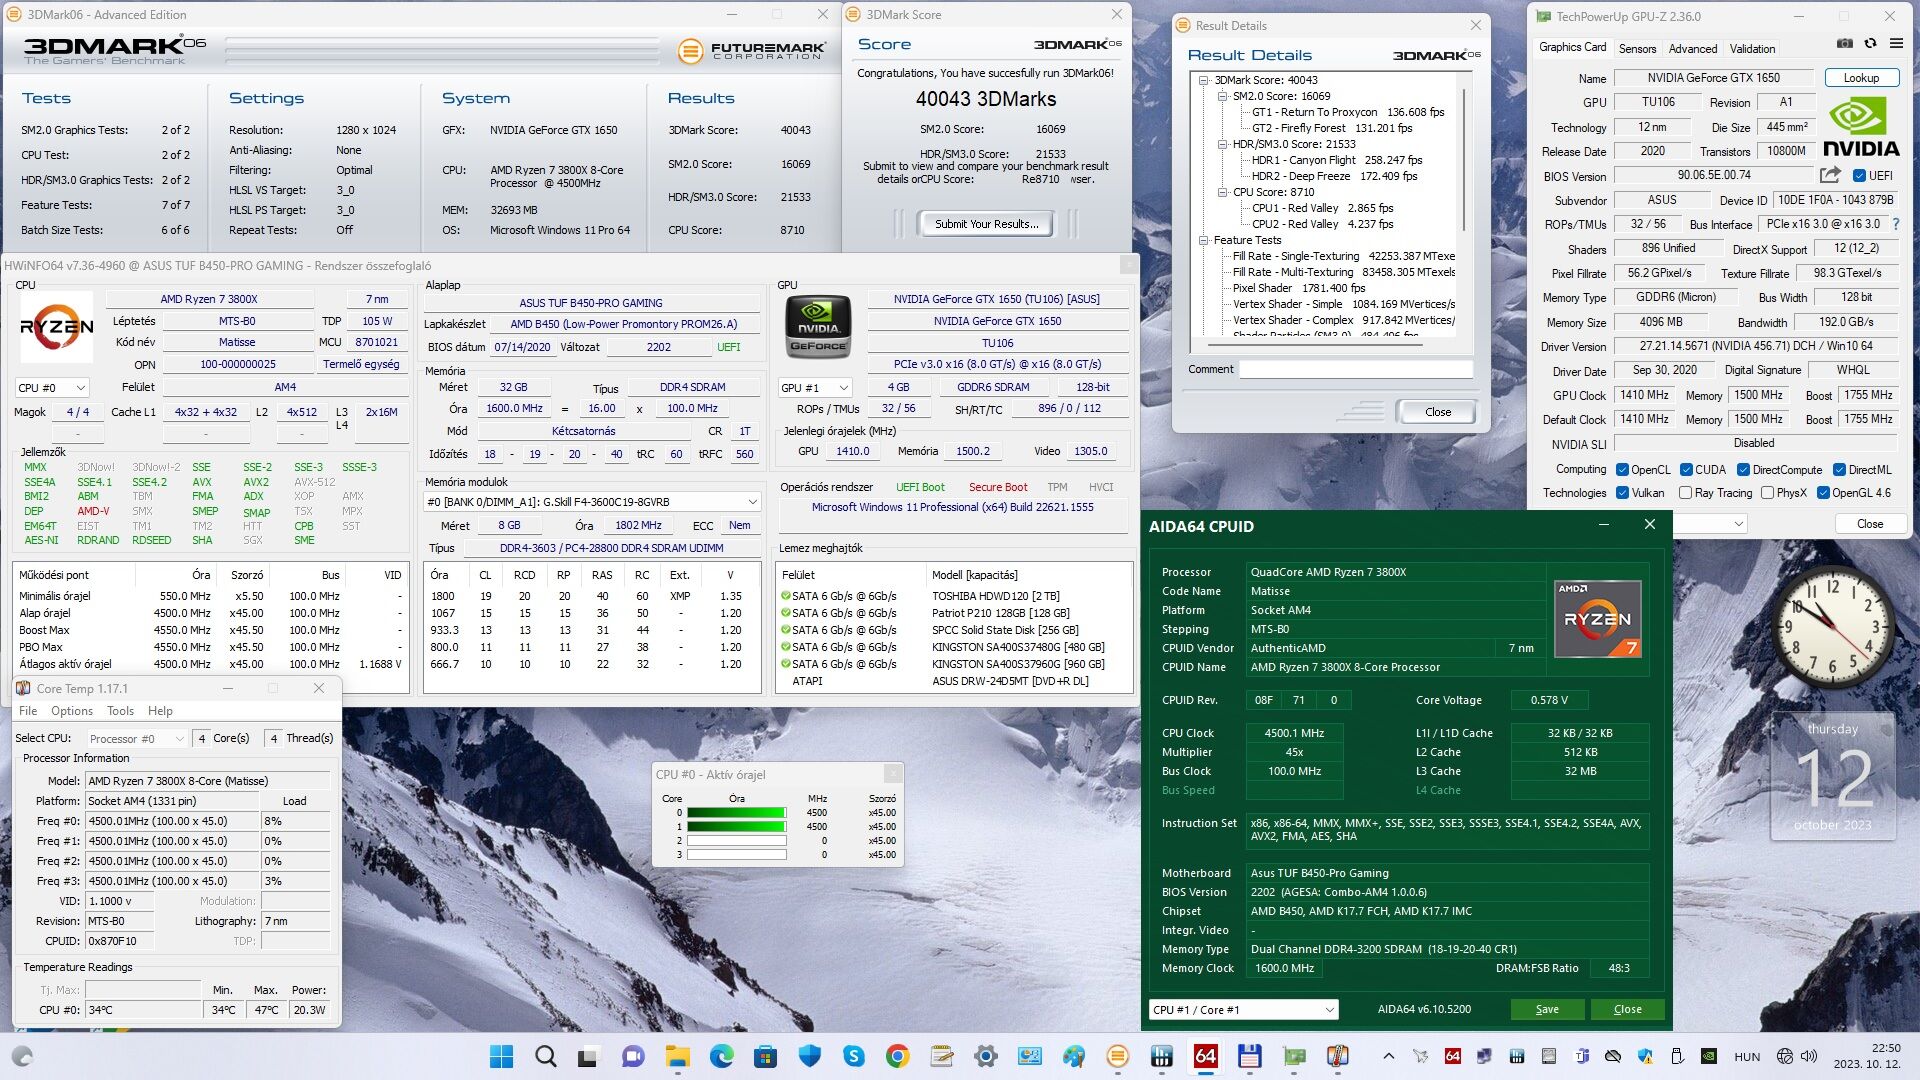Click Close button in GPU-Z

[1869, 524]
